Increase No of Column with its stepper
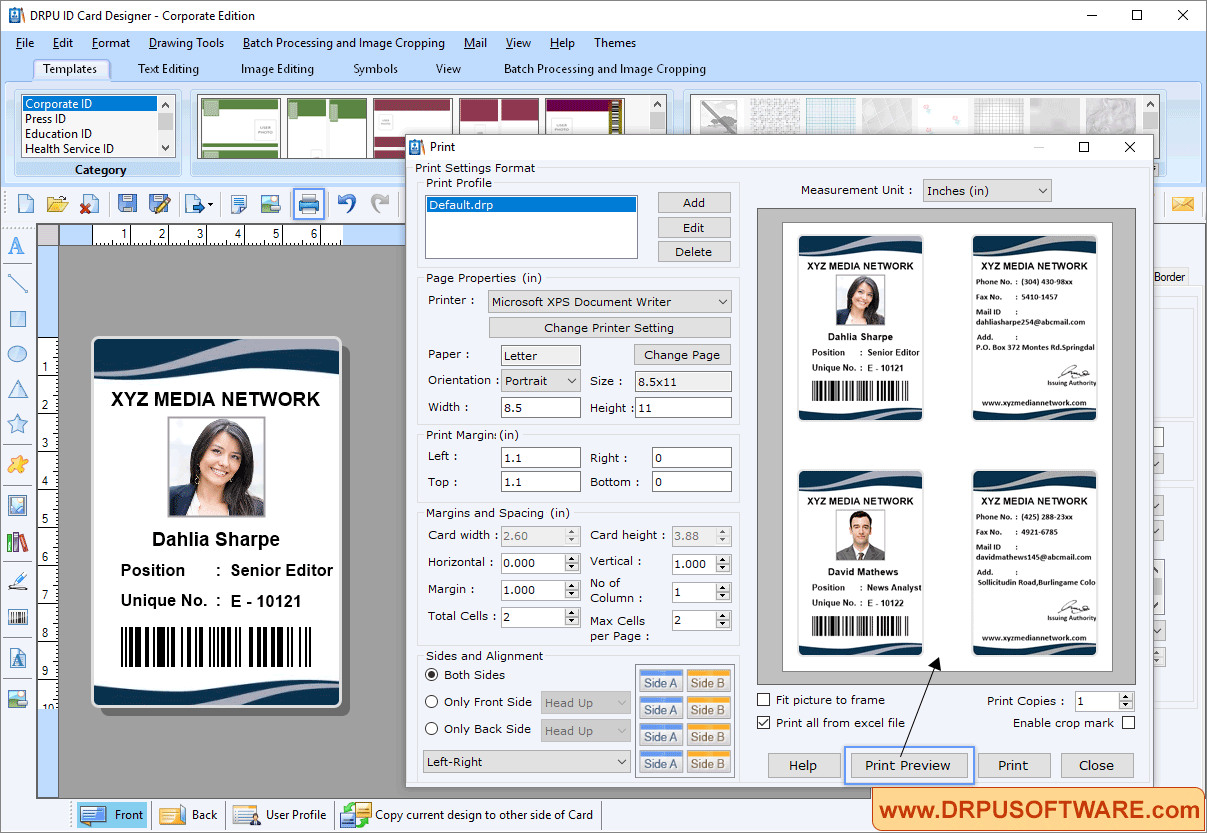This screenshot has width=1207, height=833. coord(722,586)
